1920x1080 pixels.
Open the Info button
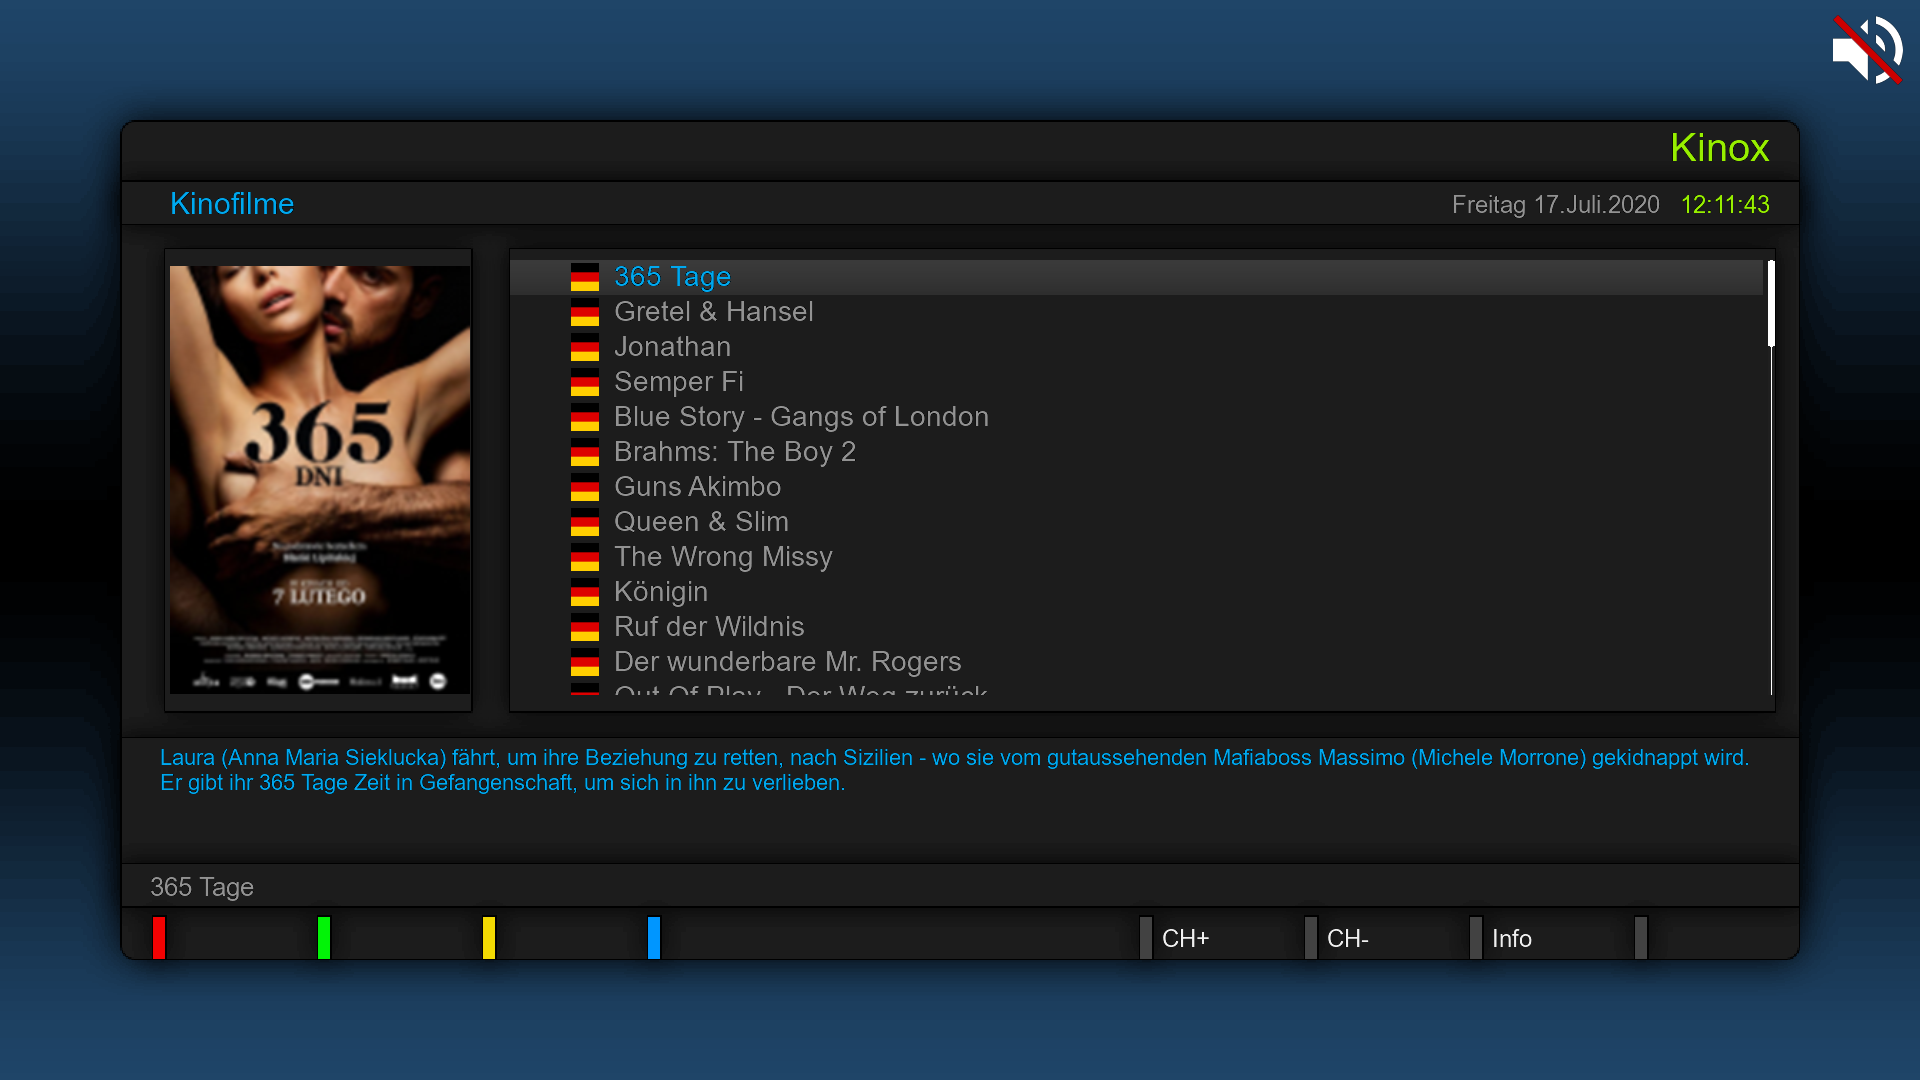pos(1511,938)
